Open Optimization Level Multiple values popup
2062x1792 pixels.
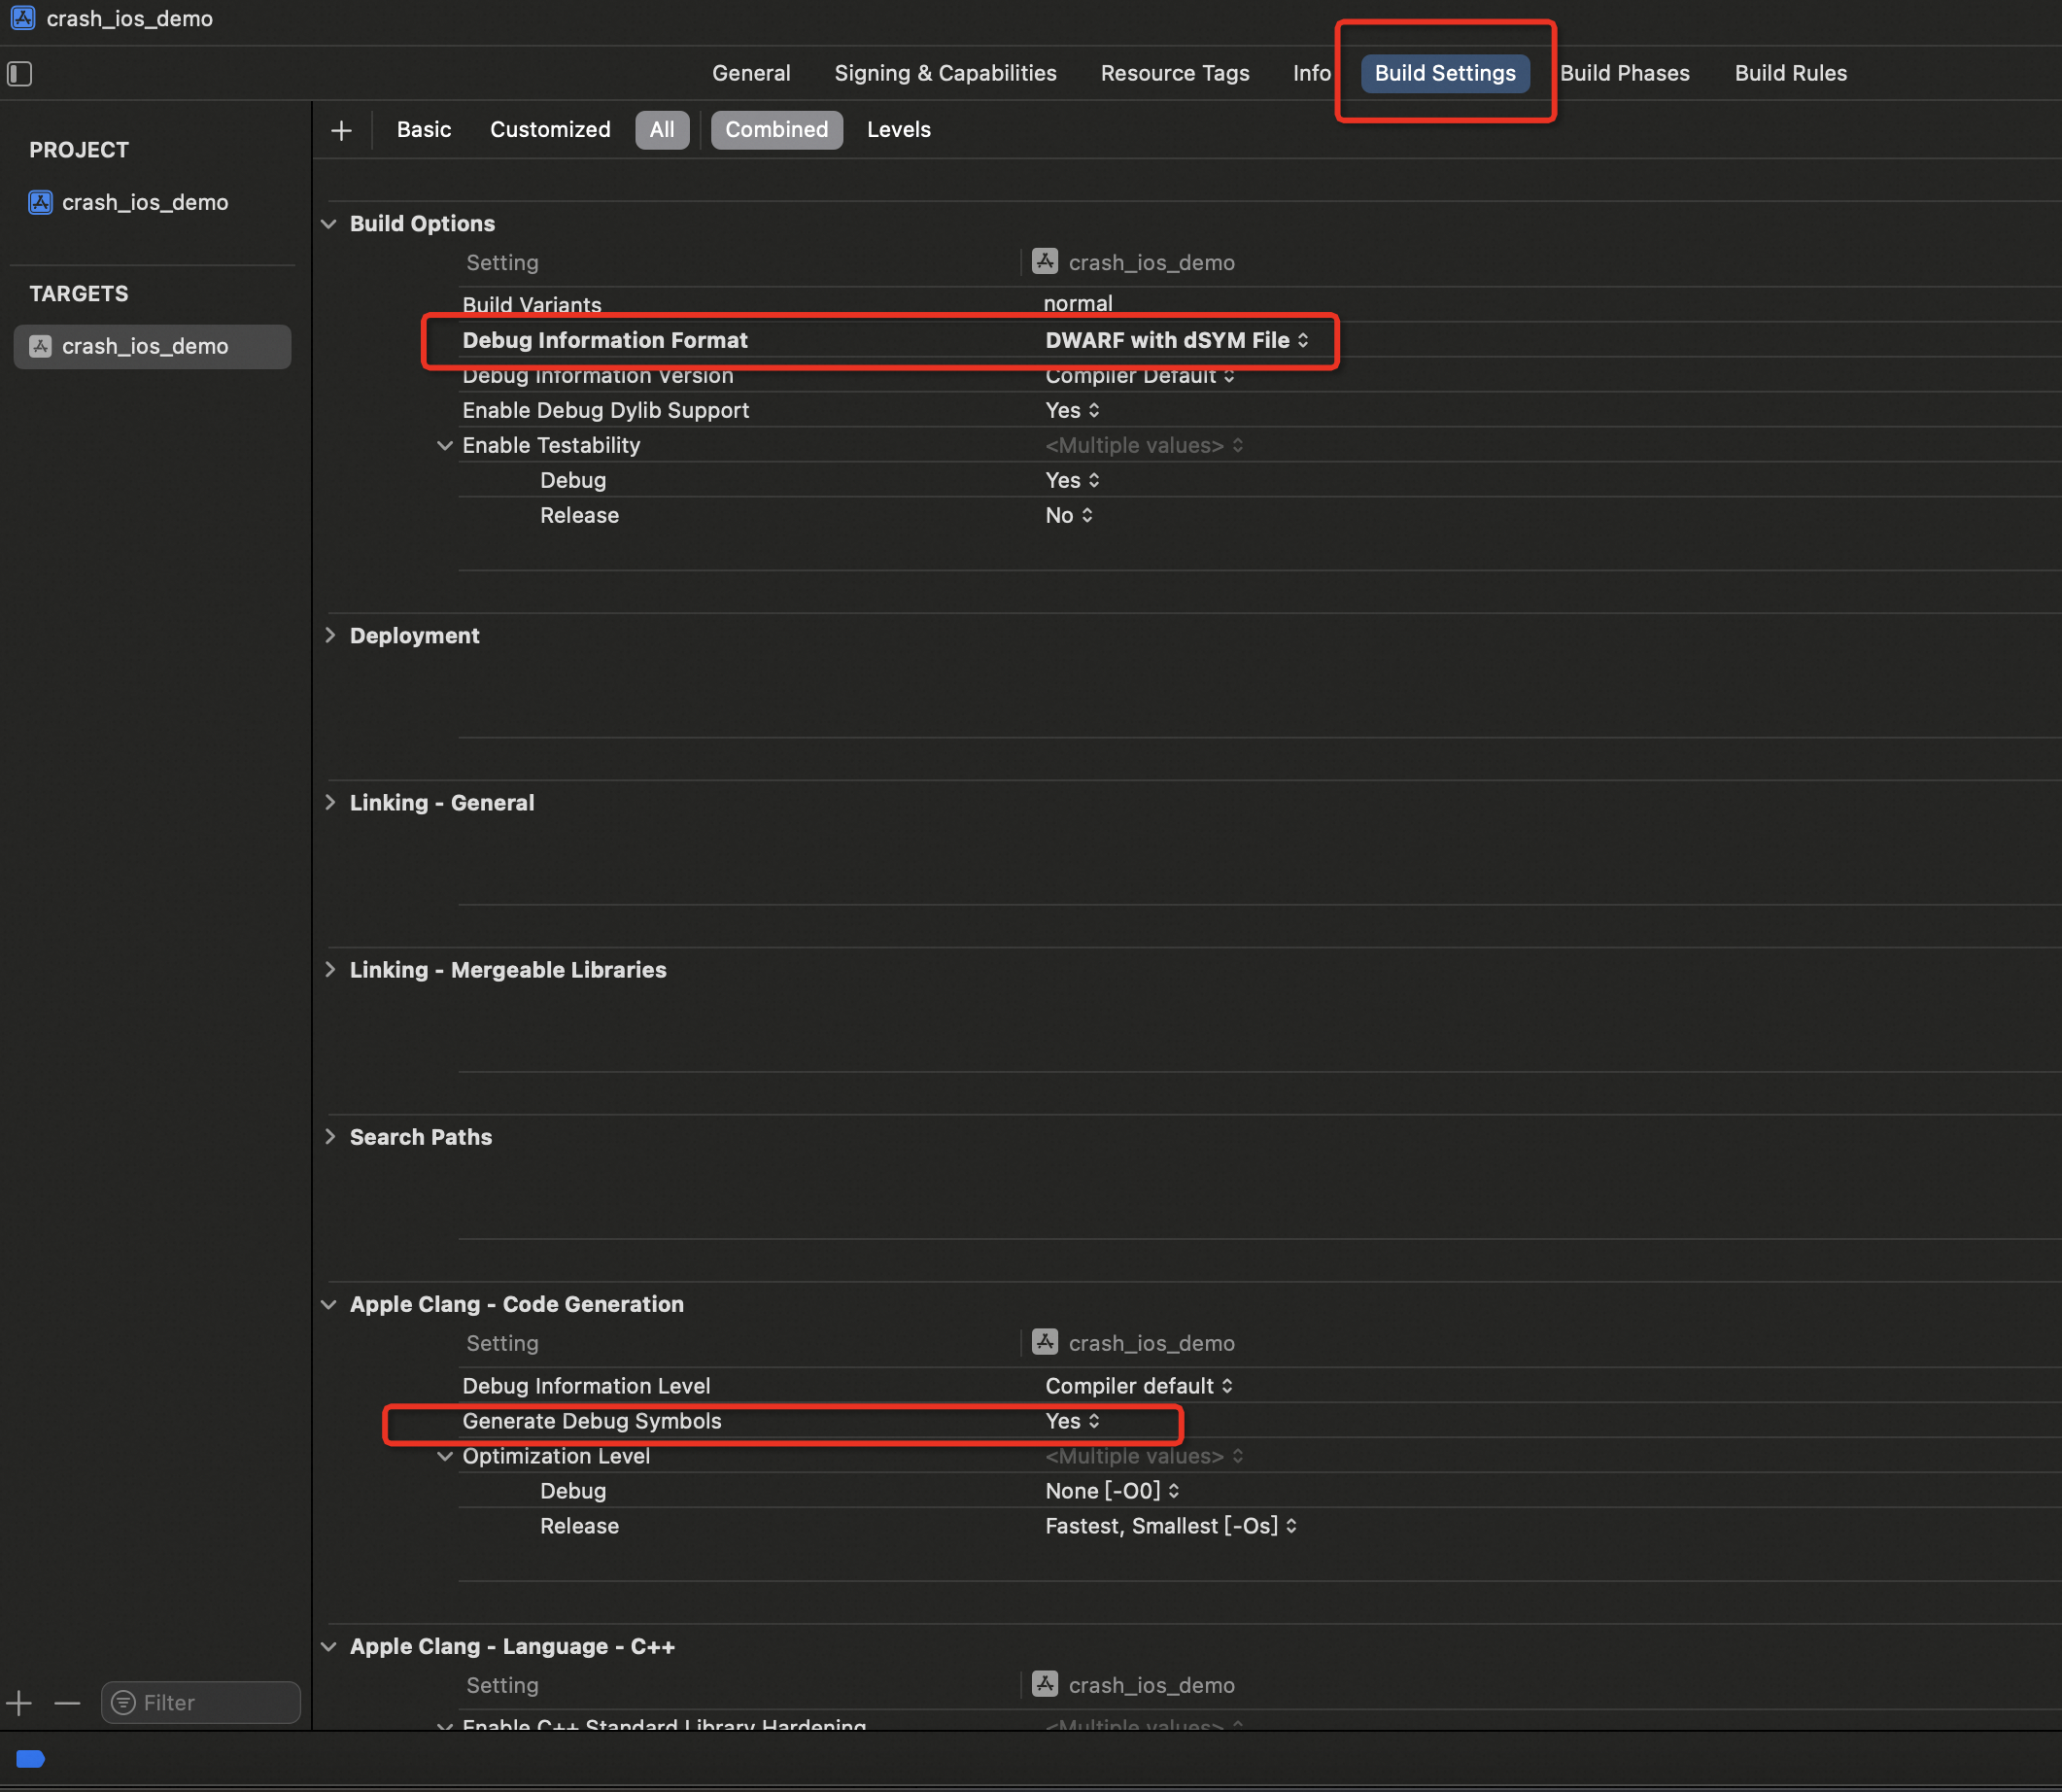(1144, 1456)
